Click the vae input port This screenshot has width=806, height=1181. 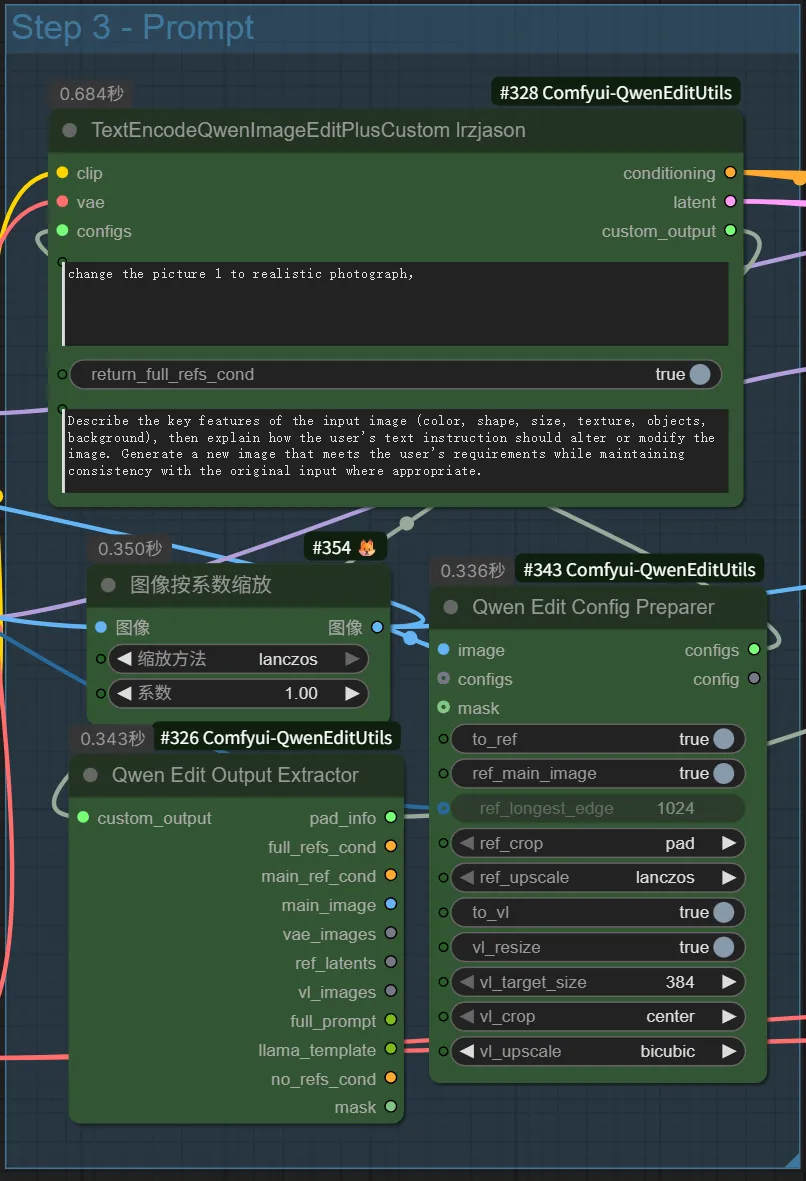(x=62, y=202)
